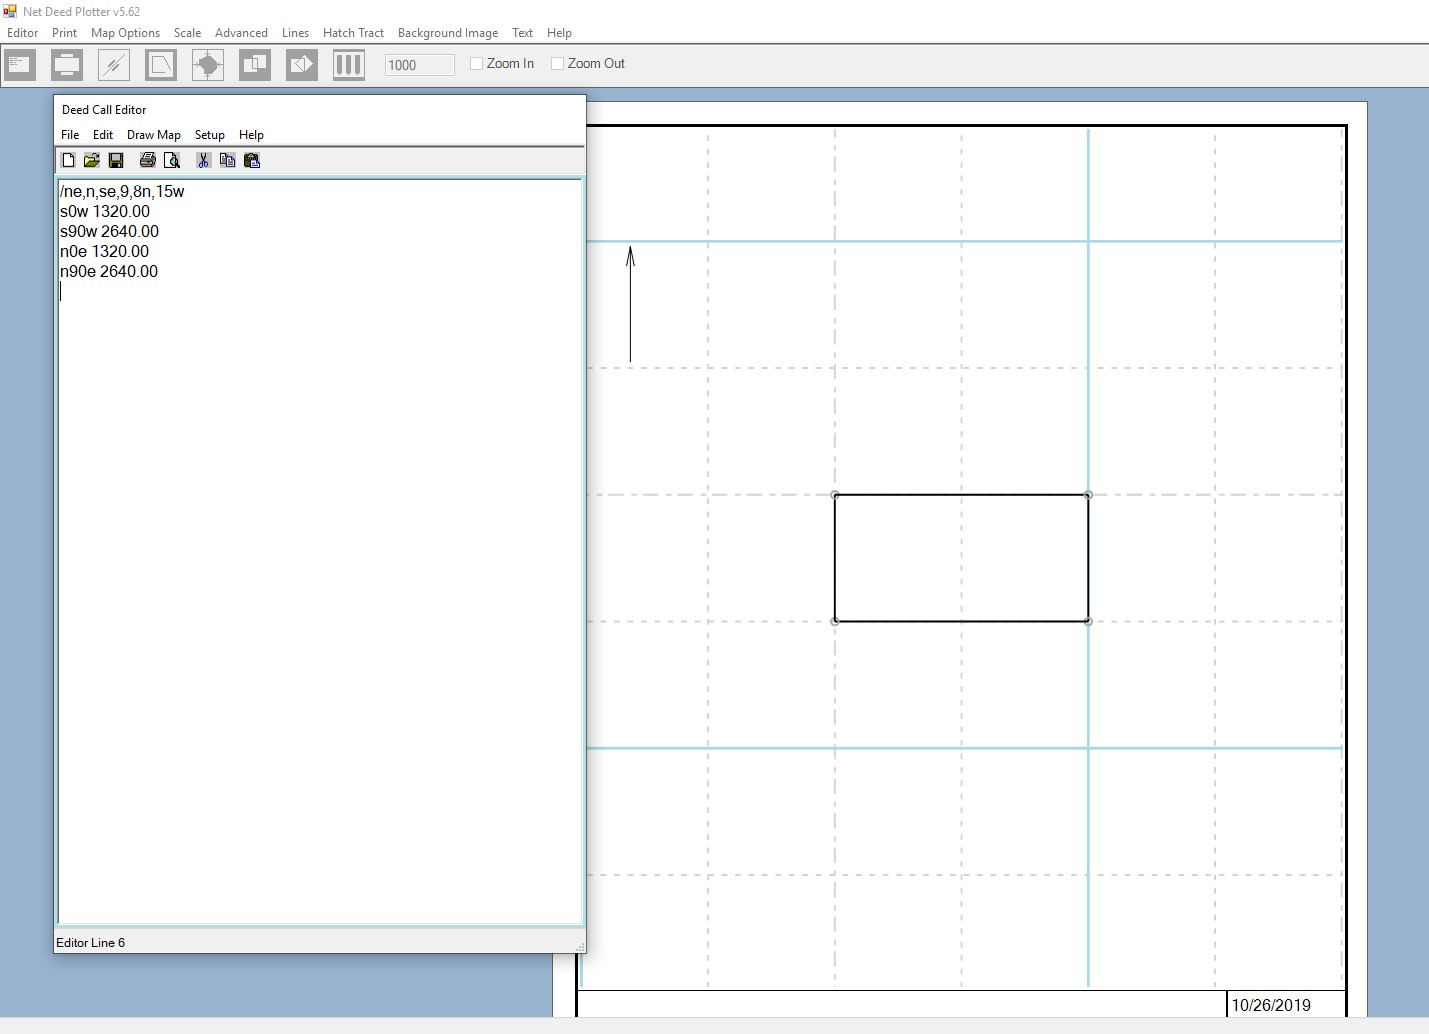Viewport: 1429px width, 1034px height.
Task: Click the deed call 'n90e 2640.00'
Action: 109,271
